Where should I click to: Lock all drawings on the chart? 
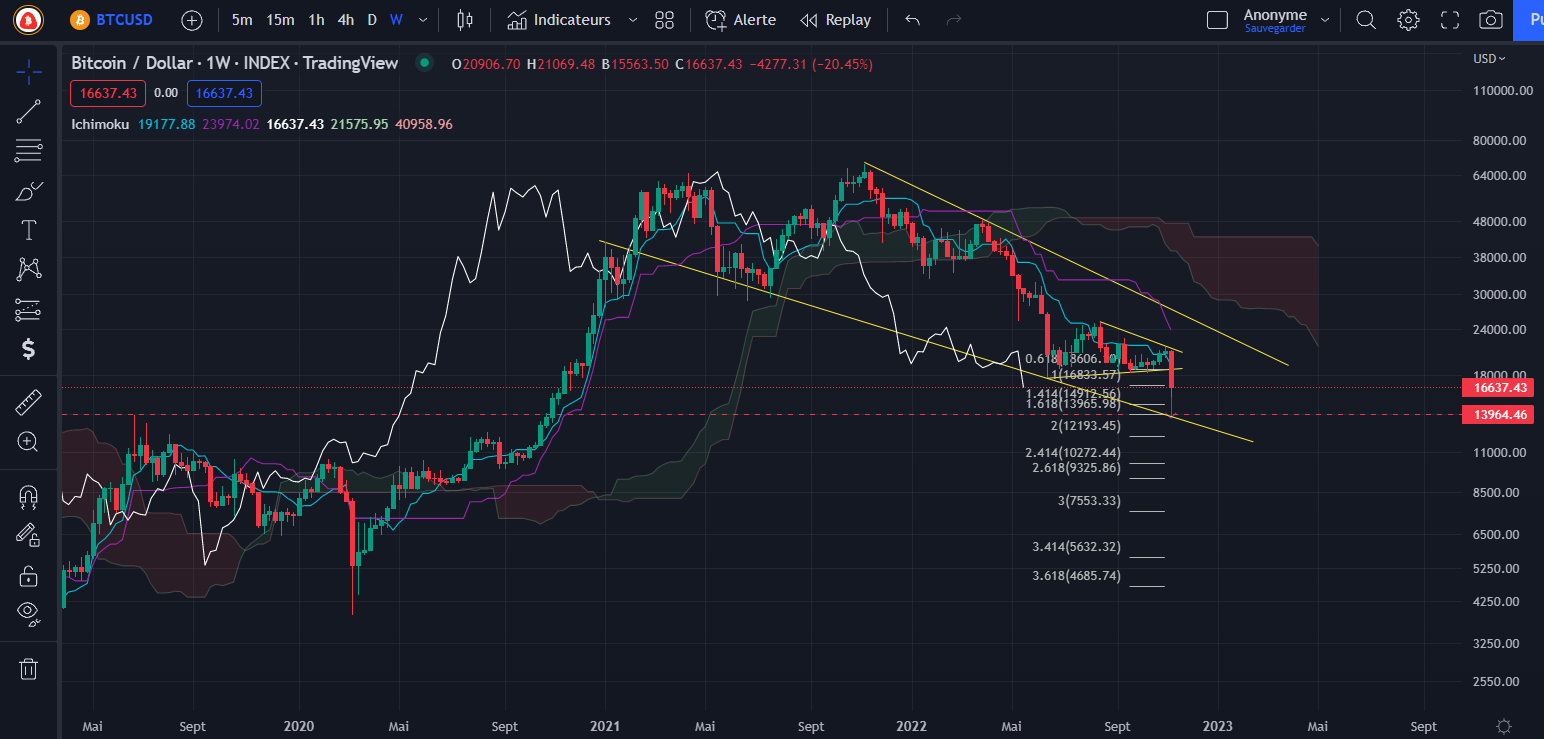28,575
